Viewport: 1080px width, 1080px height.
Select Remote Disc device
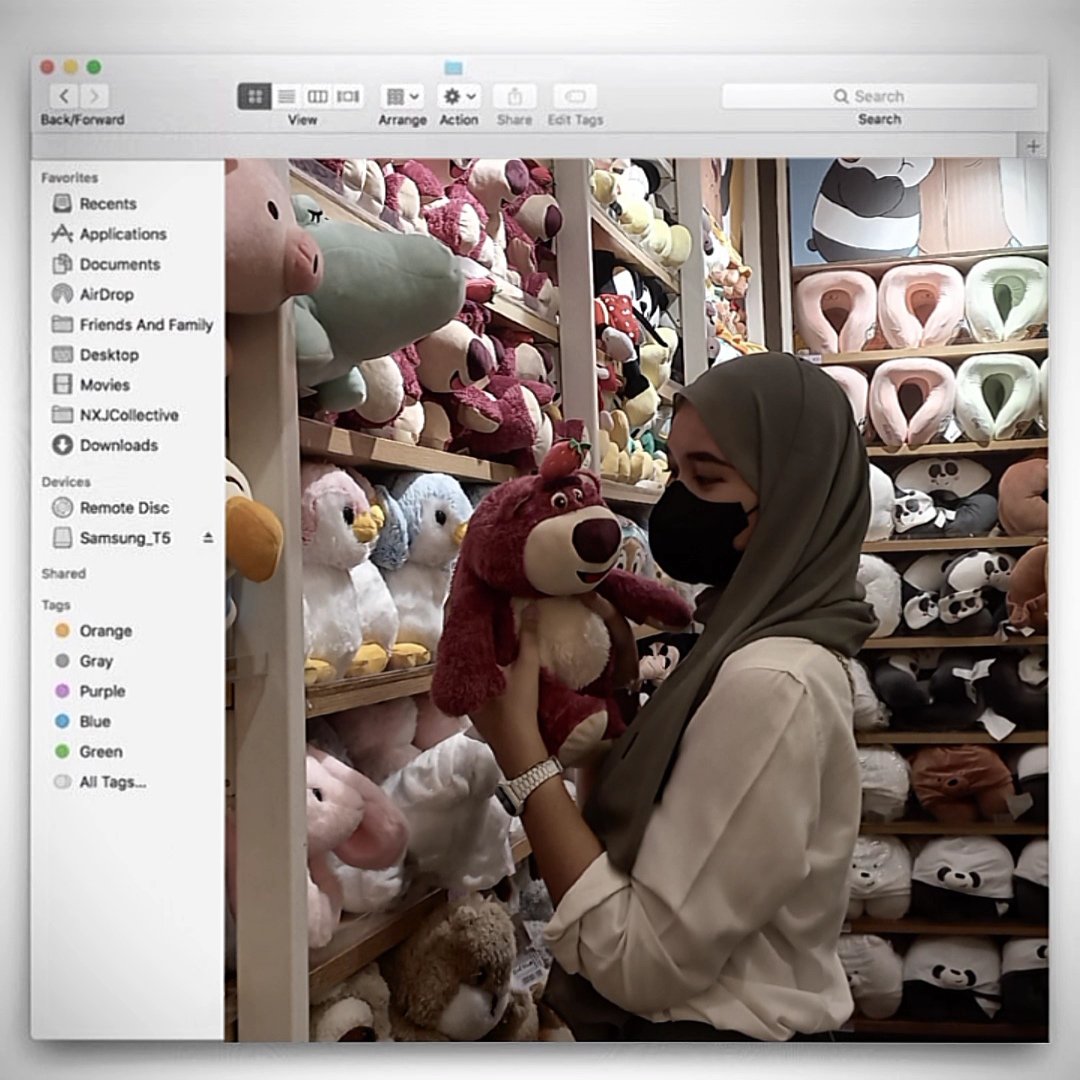tap(110, 508)
